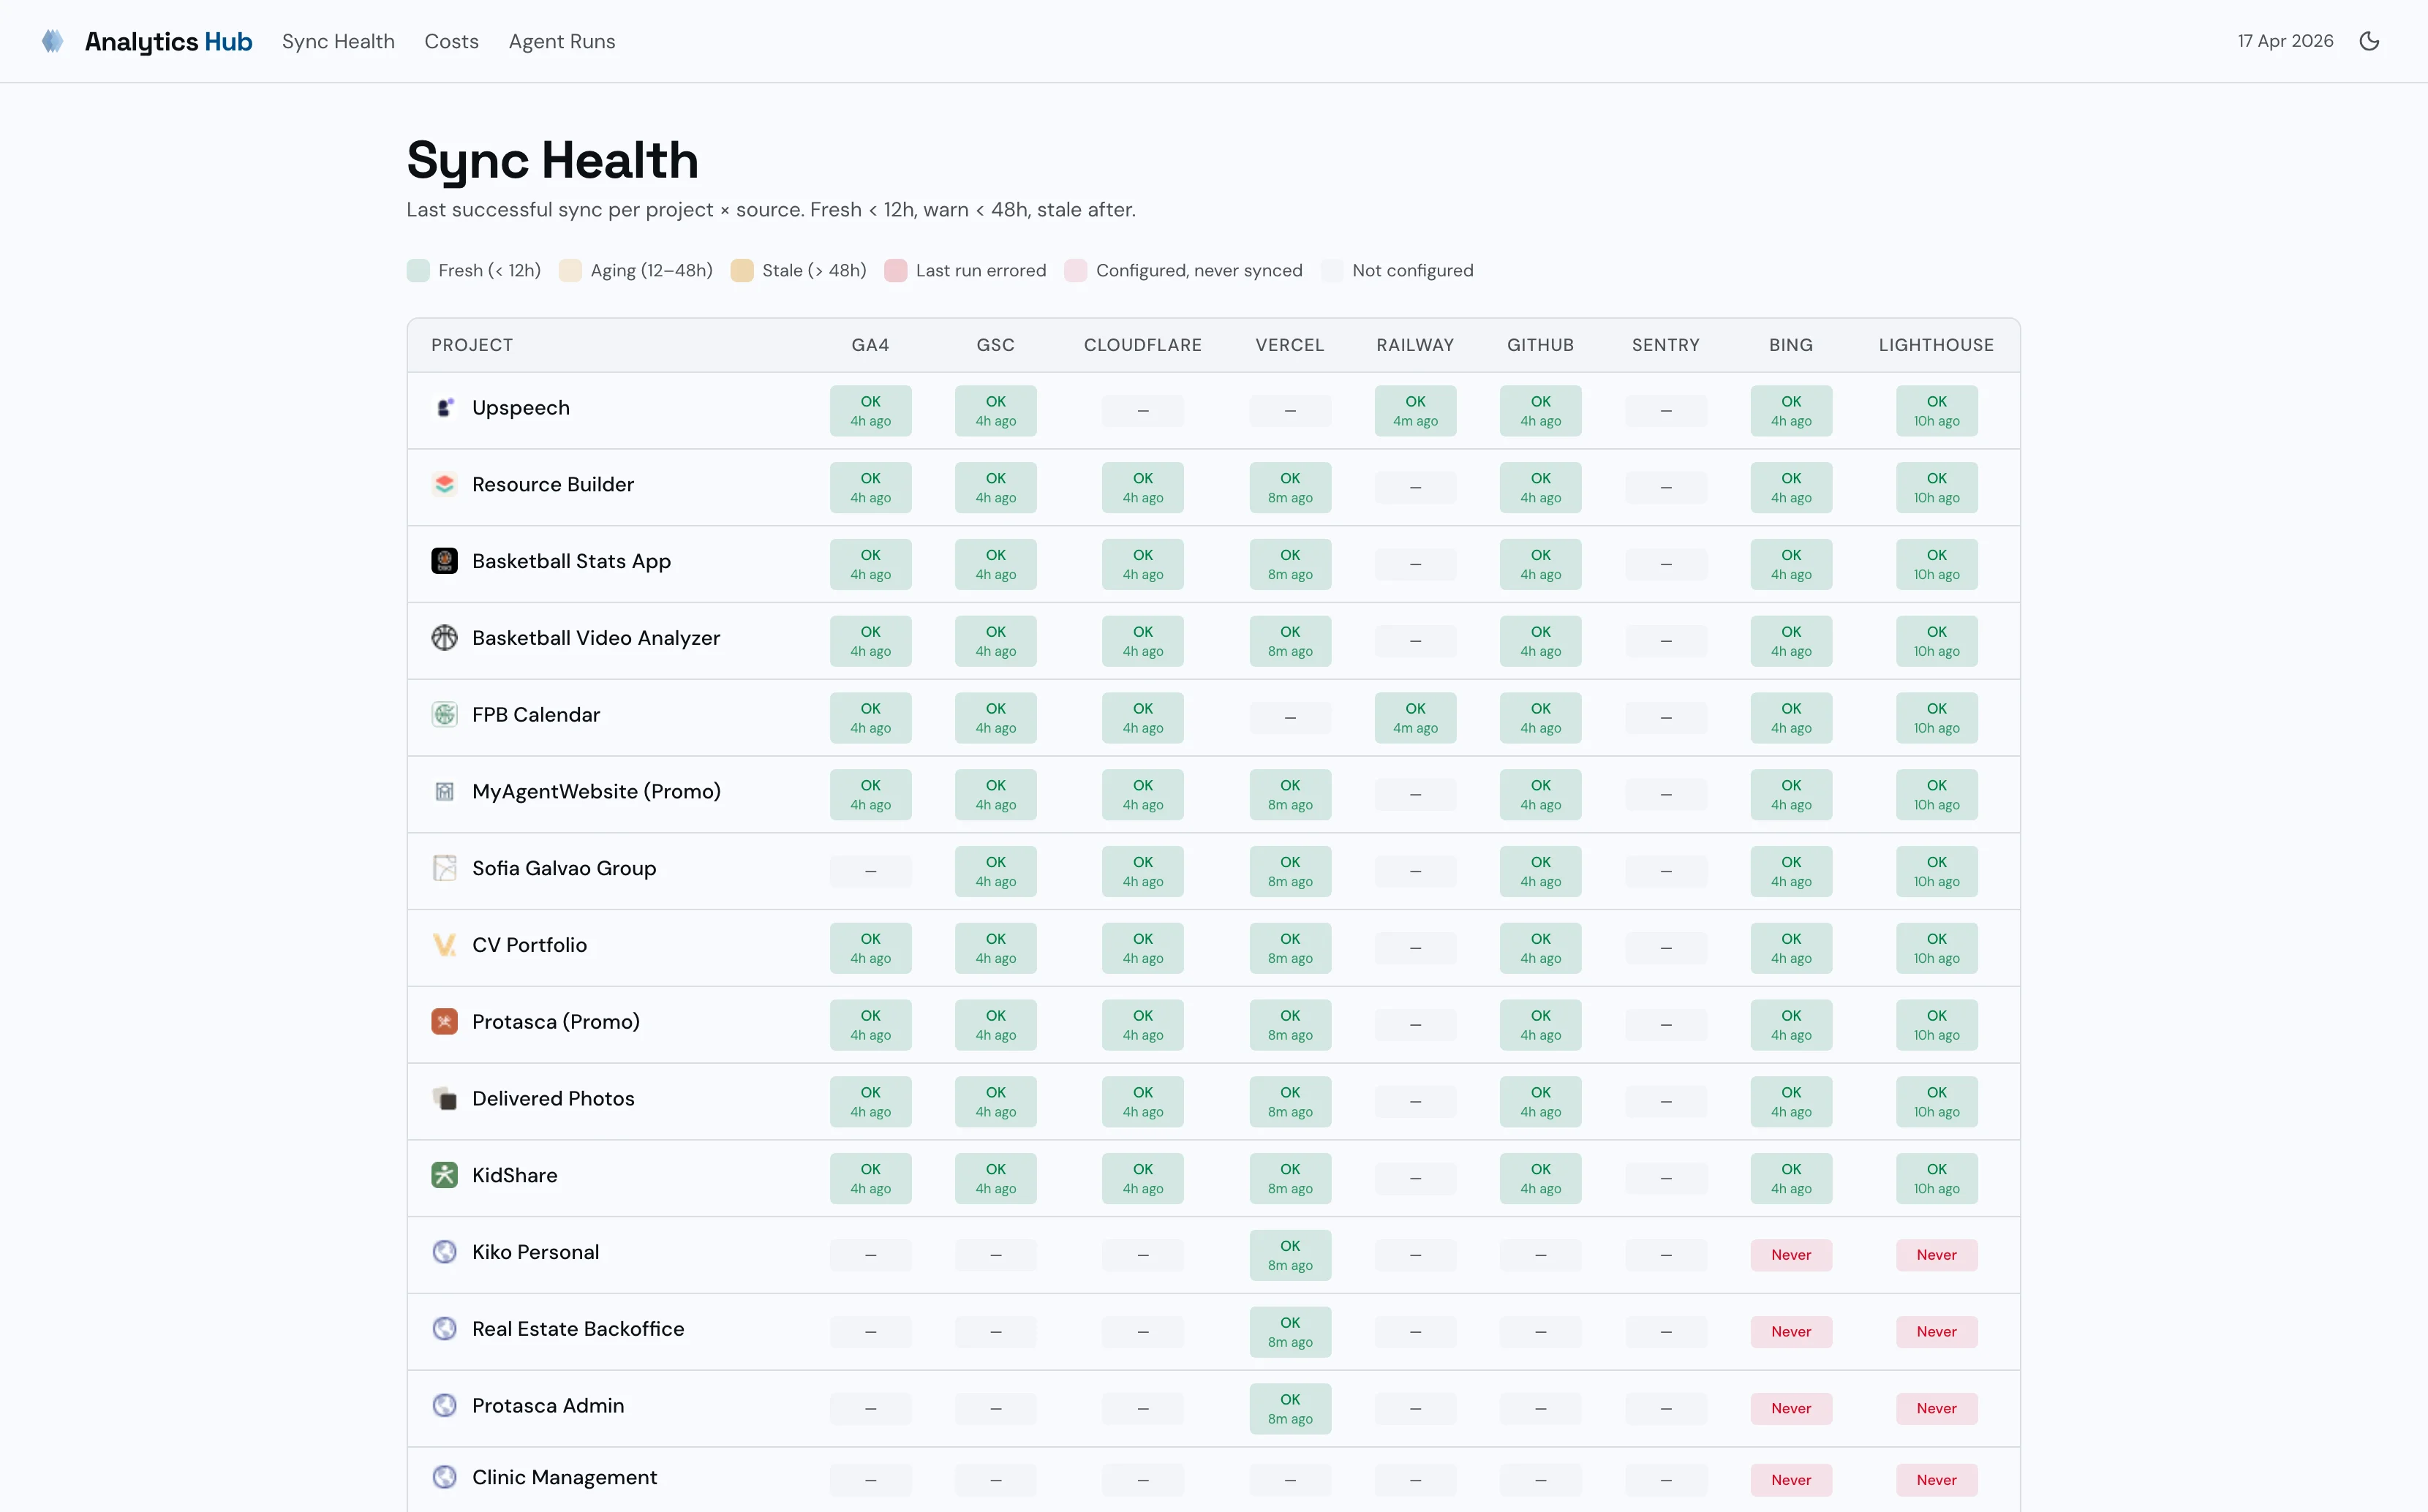Select the MyAgentWebsite (Promo) icon
Viewport: 2428px width, 1512px height.
[x=445, y=791]
